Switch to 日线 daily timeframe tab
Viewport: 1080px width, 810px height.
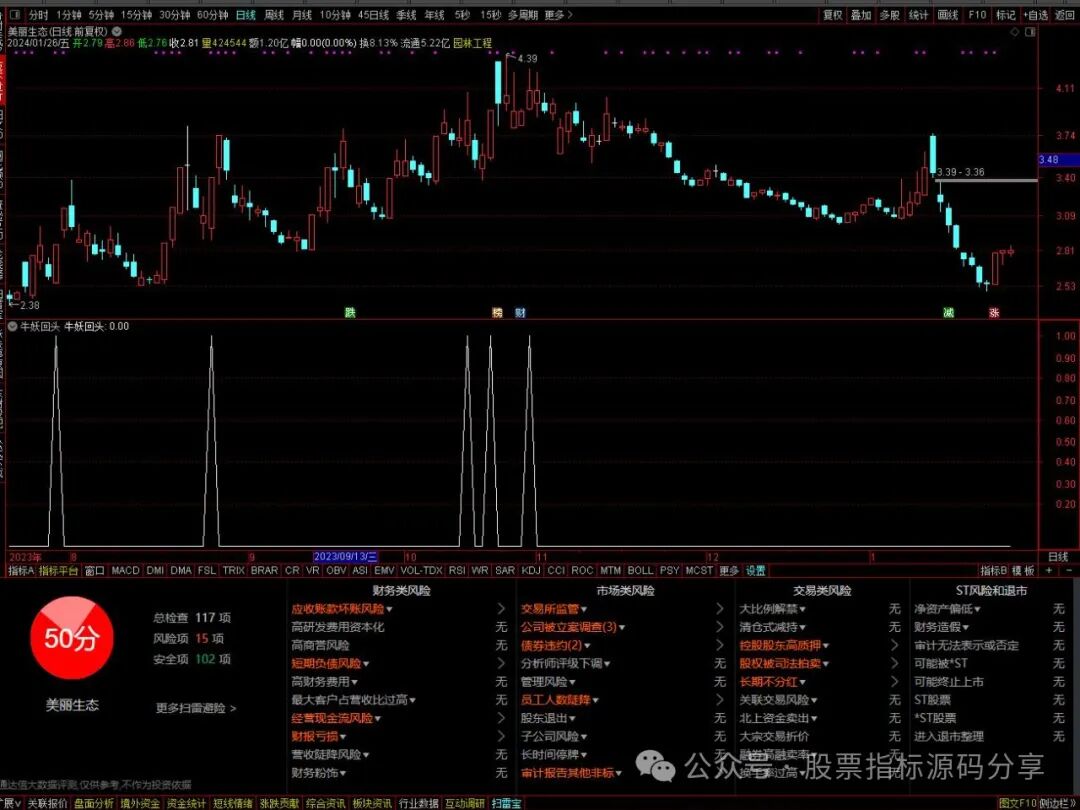pyautogui.click(x=245, y=14)
